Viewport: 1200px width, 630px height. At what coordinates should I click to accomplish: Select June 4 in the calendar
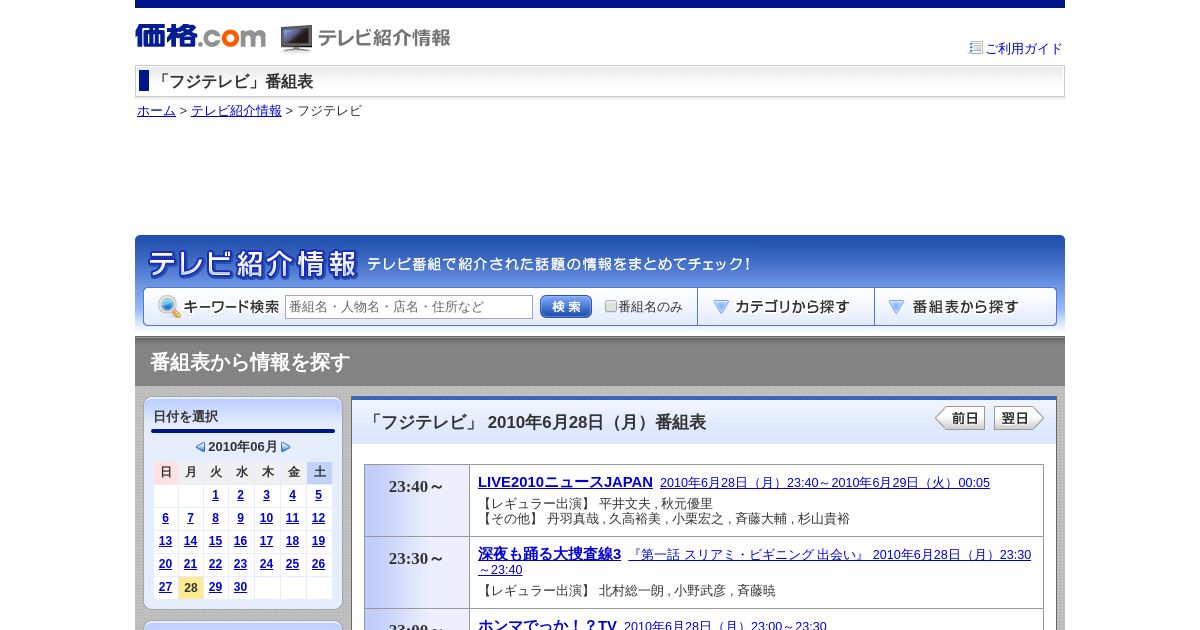click(x=292, y=495)
